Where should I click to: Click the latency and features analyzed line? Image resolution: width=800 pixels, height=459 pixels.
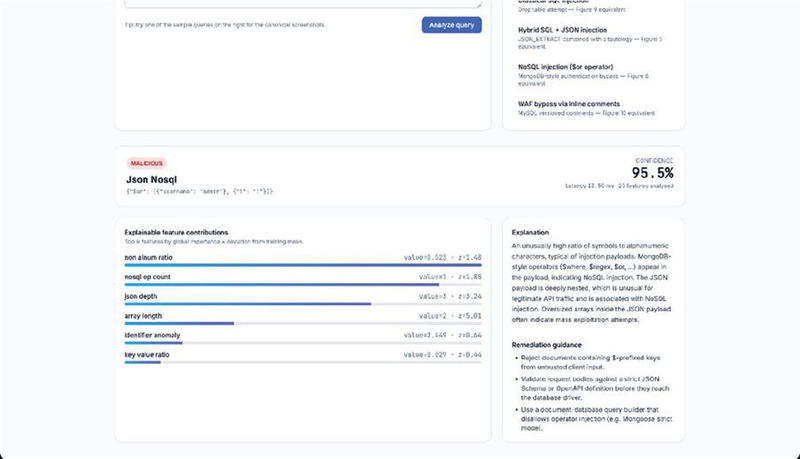(x=619, y=186)
